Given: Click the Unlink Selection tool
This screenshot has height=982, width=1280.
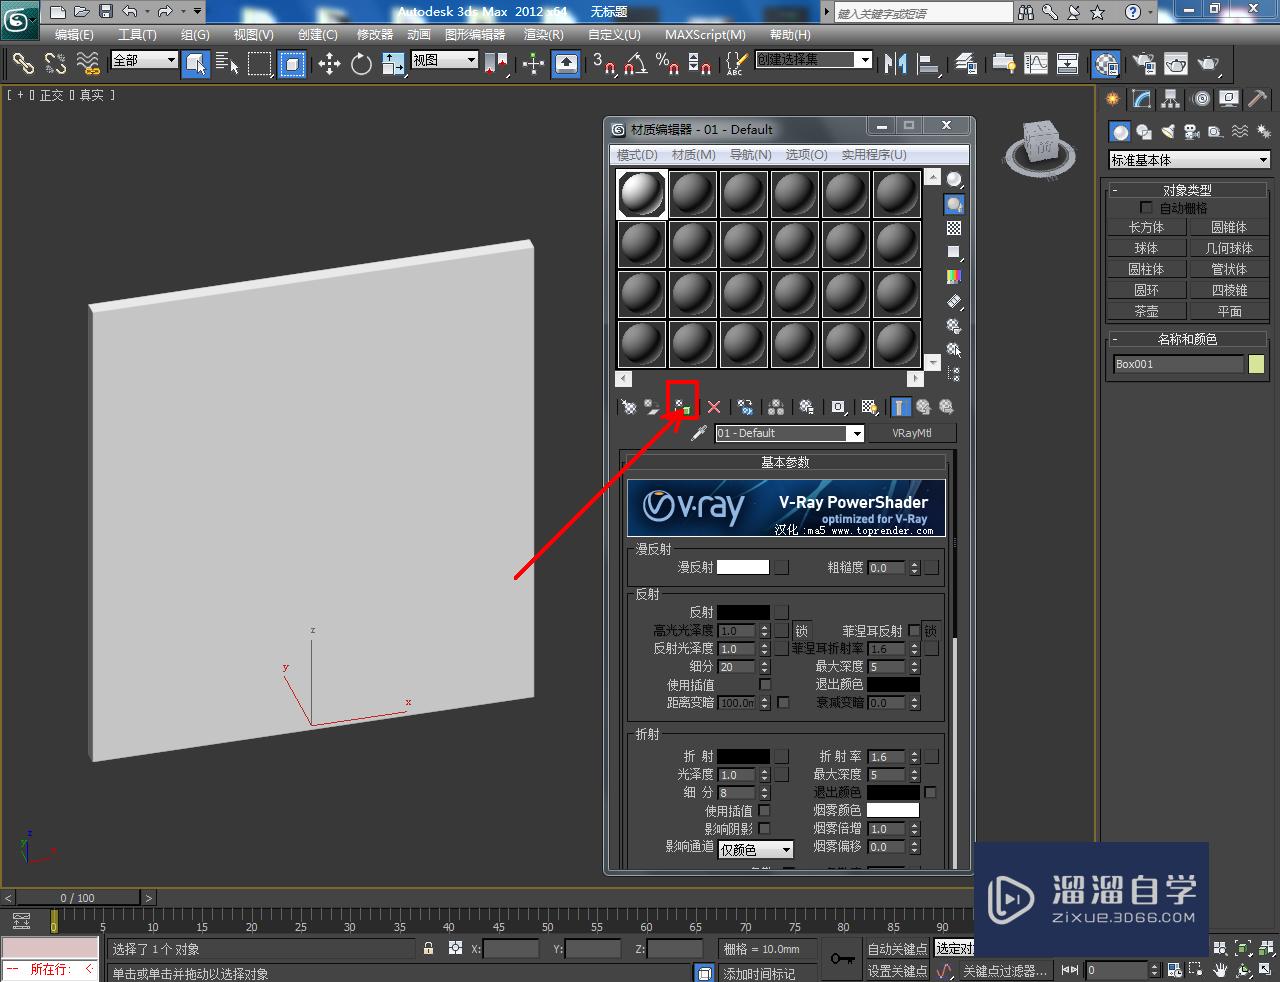Looking at the screenshot, I should [x=55, y=64].
